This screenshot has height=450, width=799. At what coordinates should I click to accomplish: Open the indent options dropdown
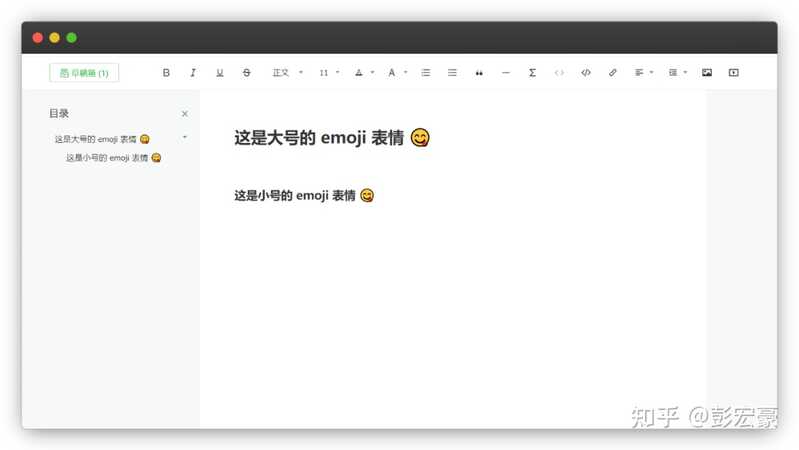tap(678, 73)
